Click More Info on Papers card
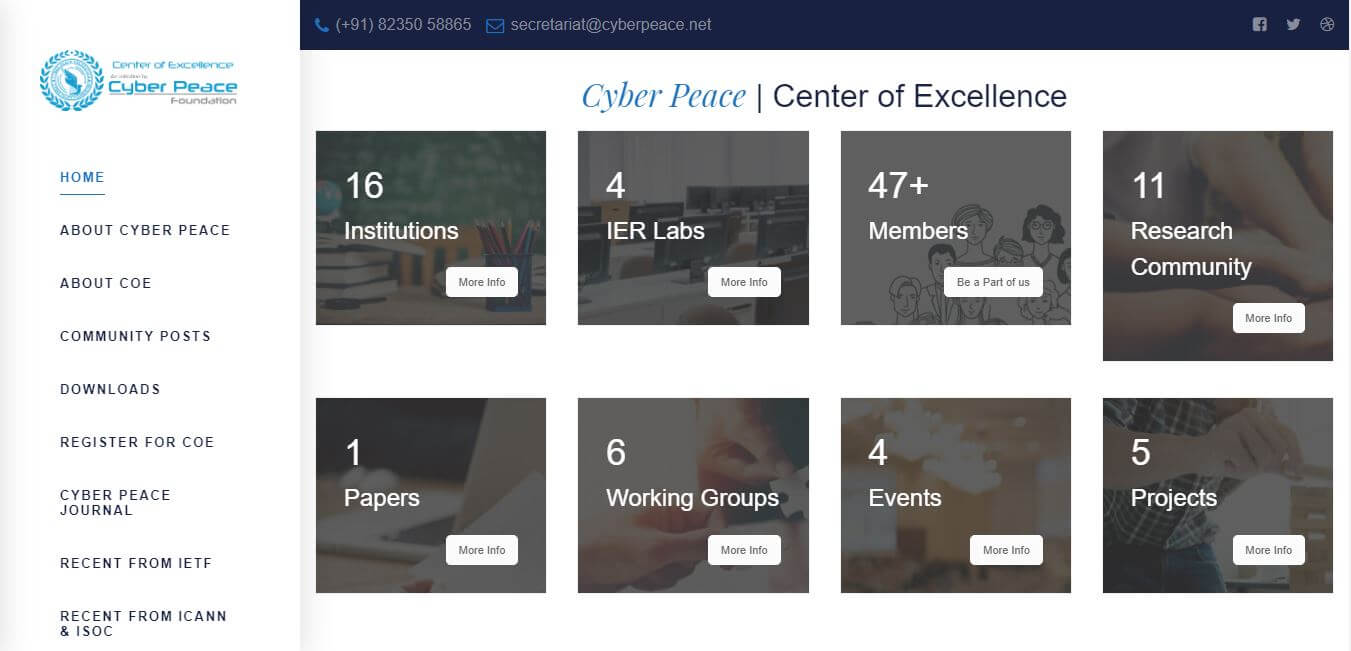Image resolution: width=1351 pixels, height=651 pixels. [482, 550]
